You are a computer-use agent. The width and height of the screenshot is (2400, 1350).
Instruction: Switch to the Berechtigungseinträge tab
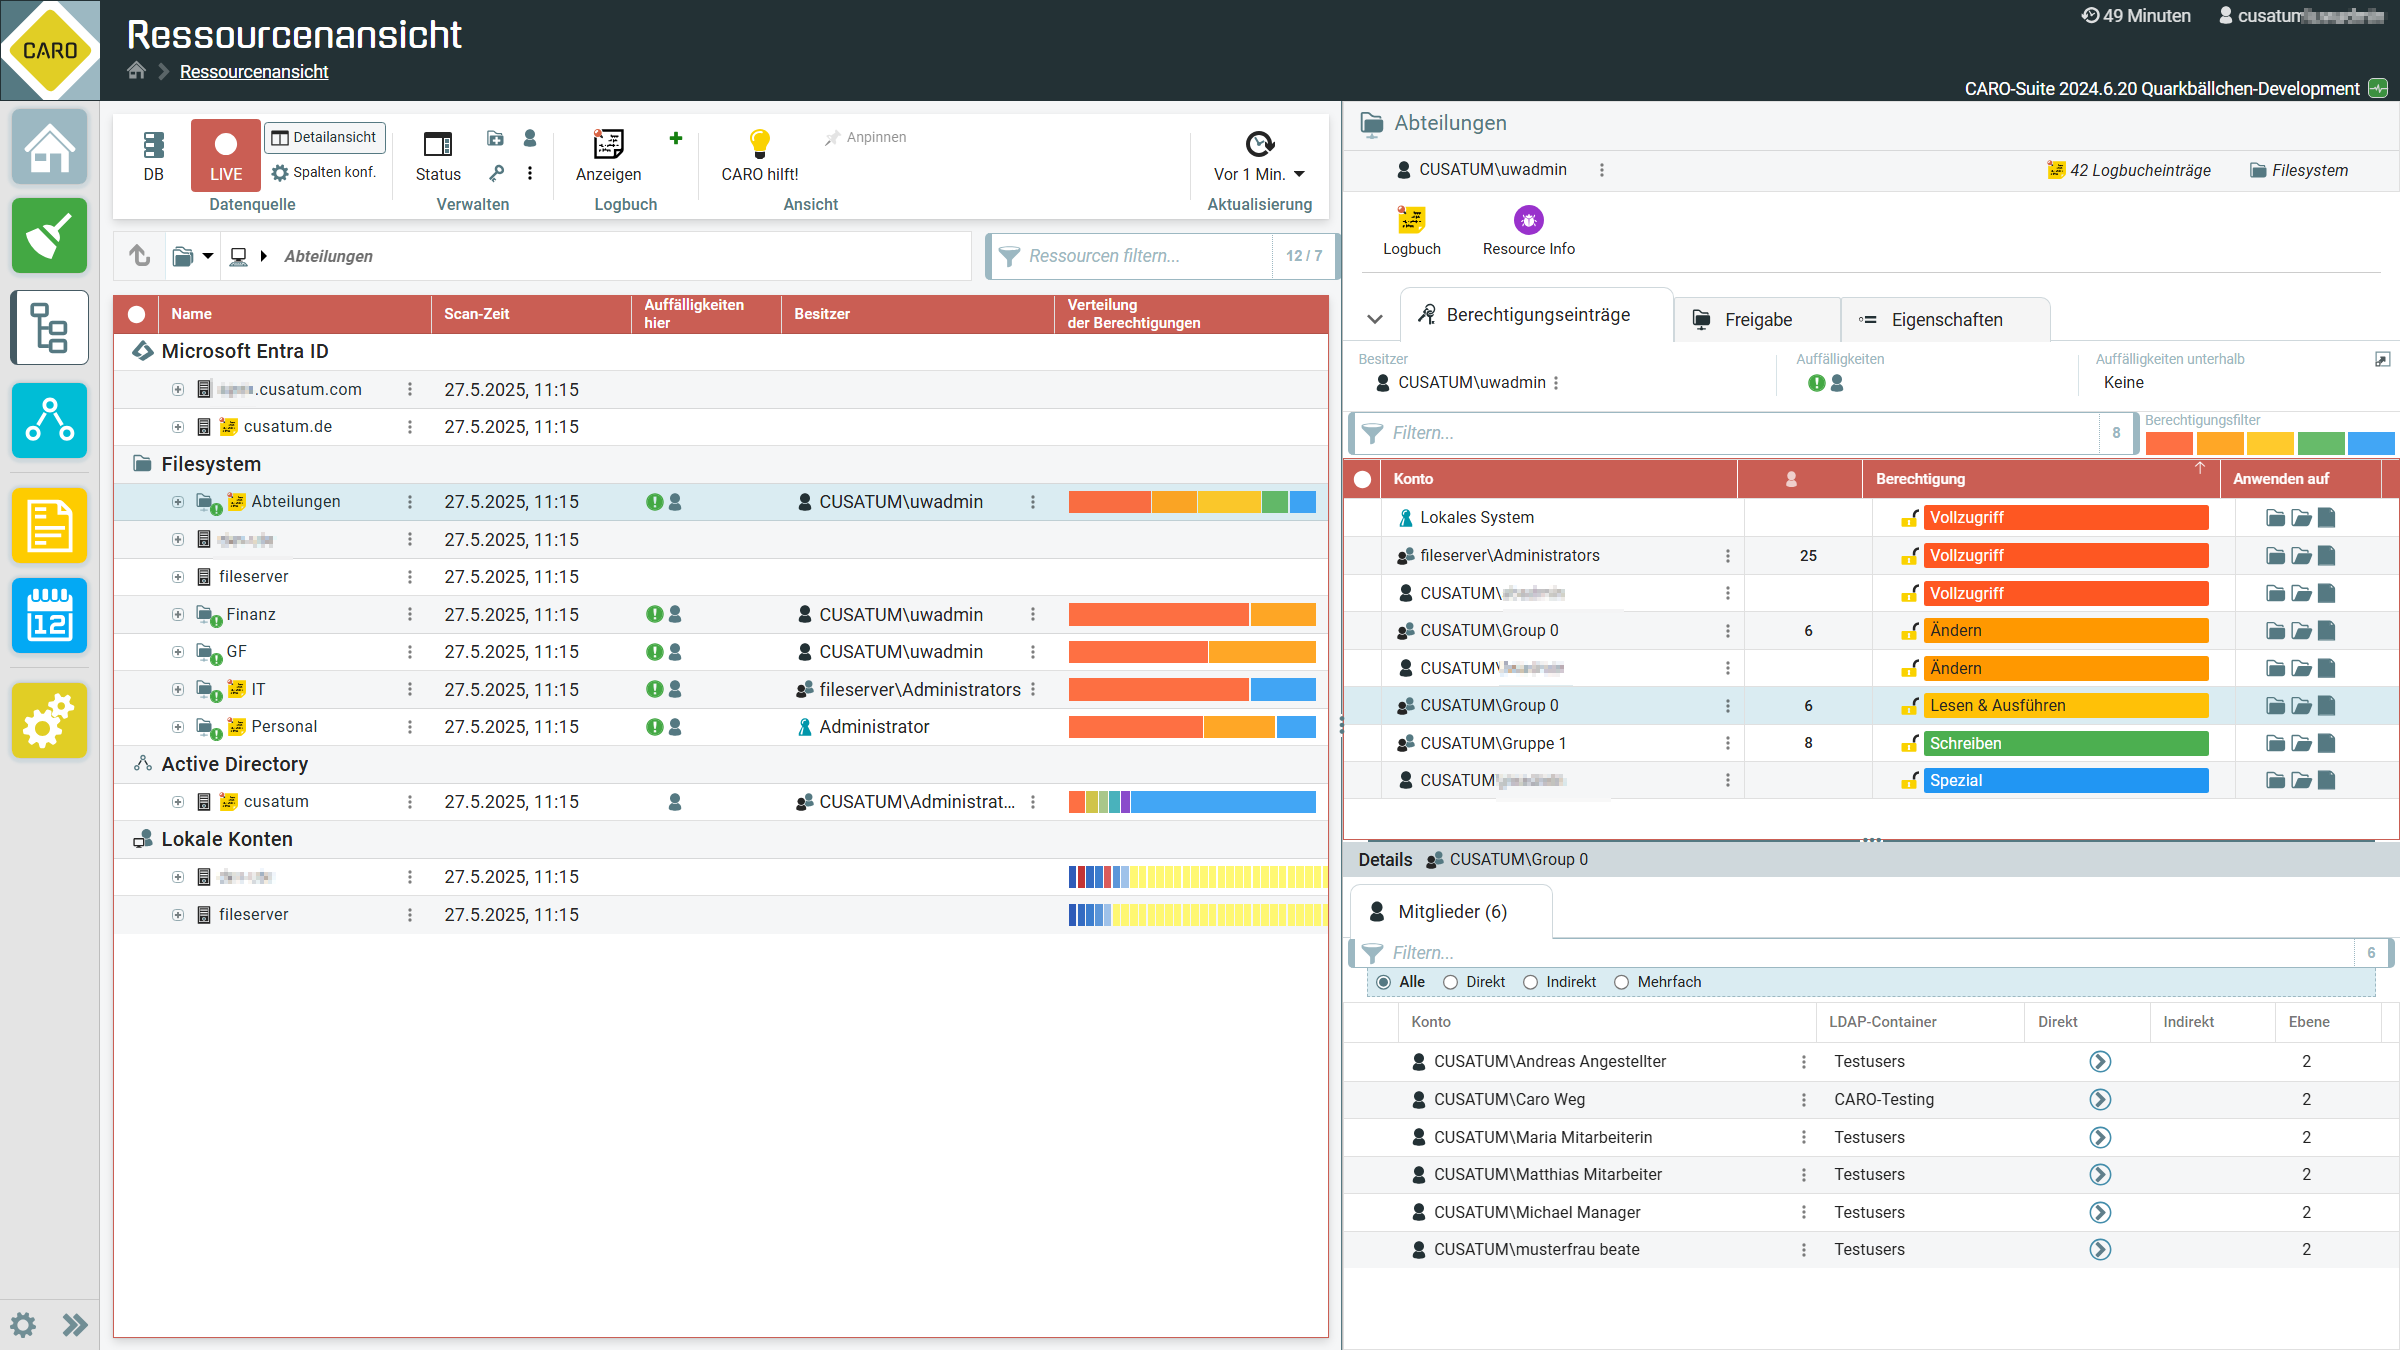click(1538, 315)
